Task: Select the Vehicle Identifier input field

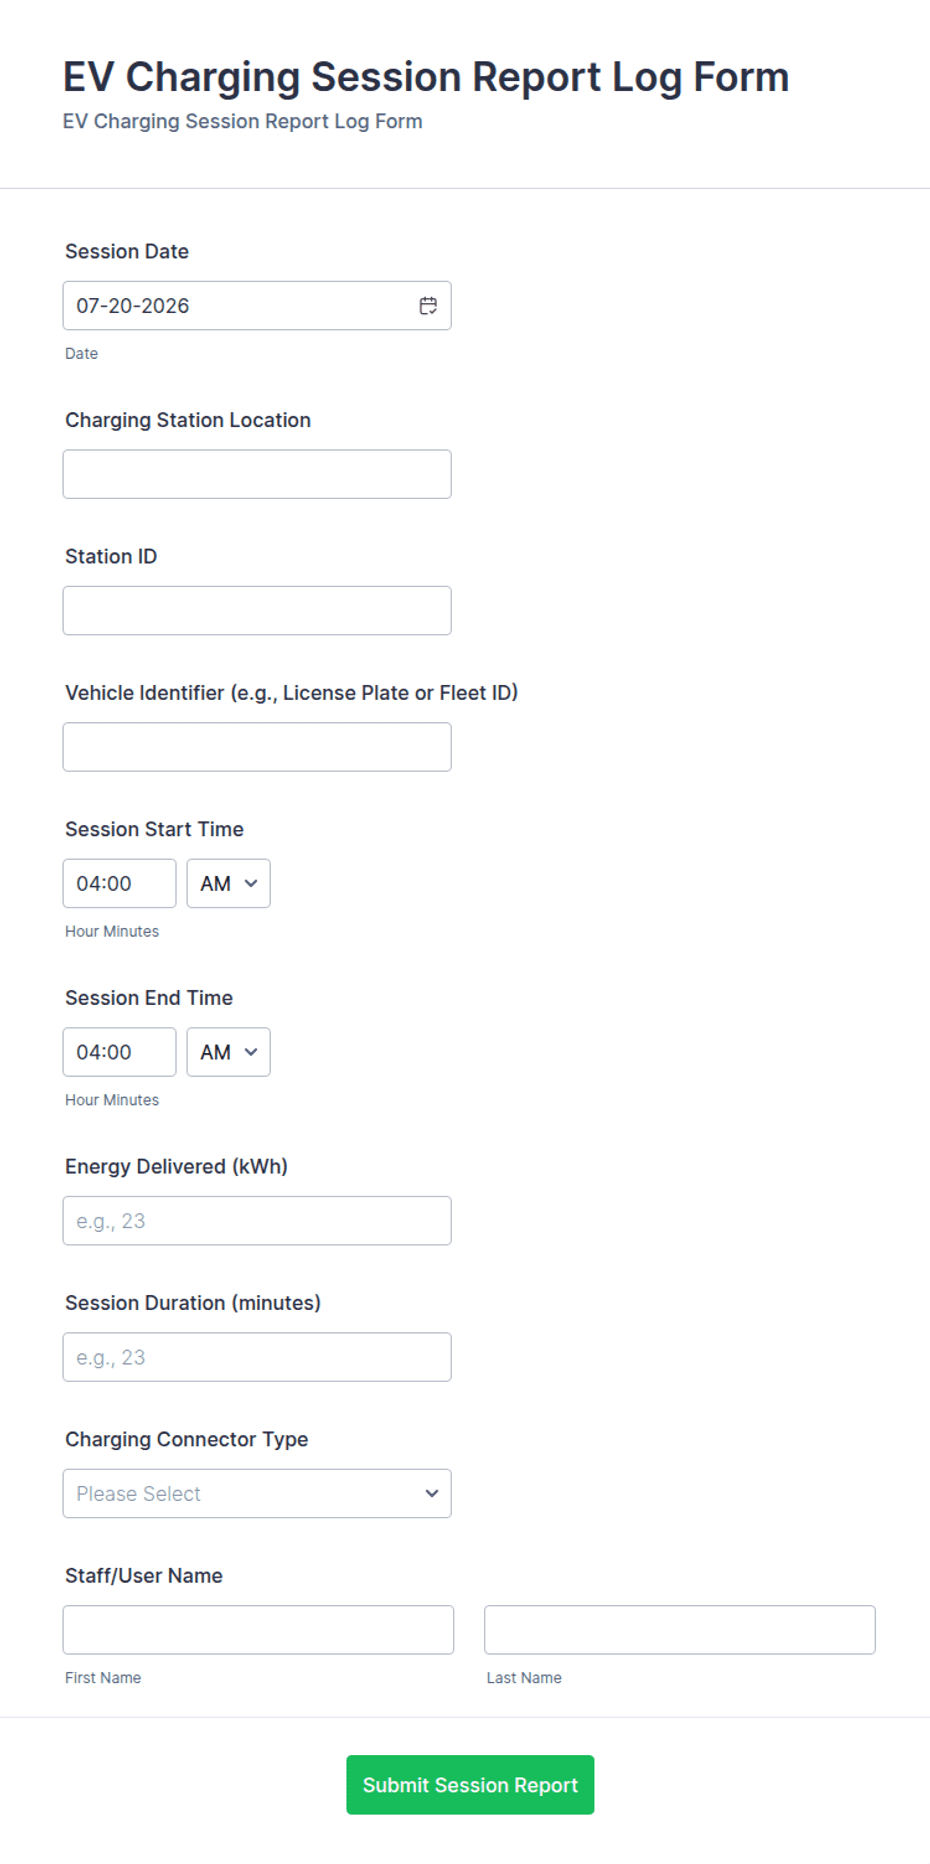Action: pos(257,747)
